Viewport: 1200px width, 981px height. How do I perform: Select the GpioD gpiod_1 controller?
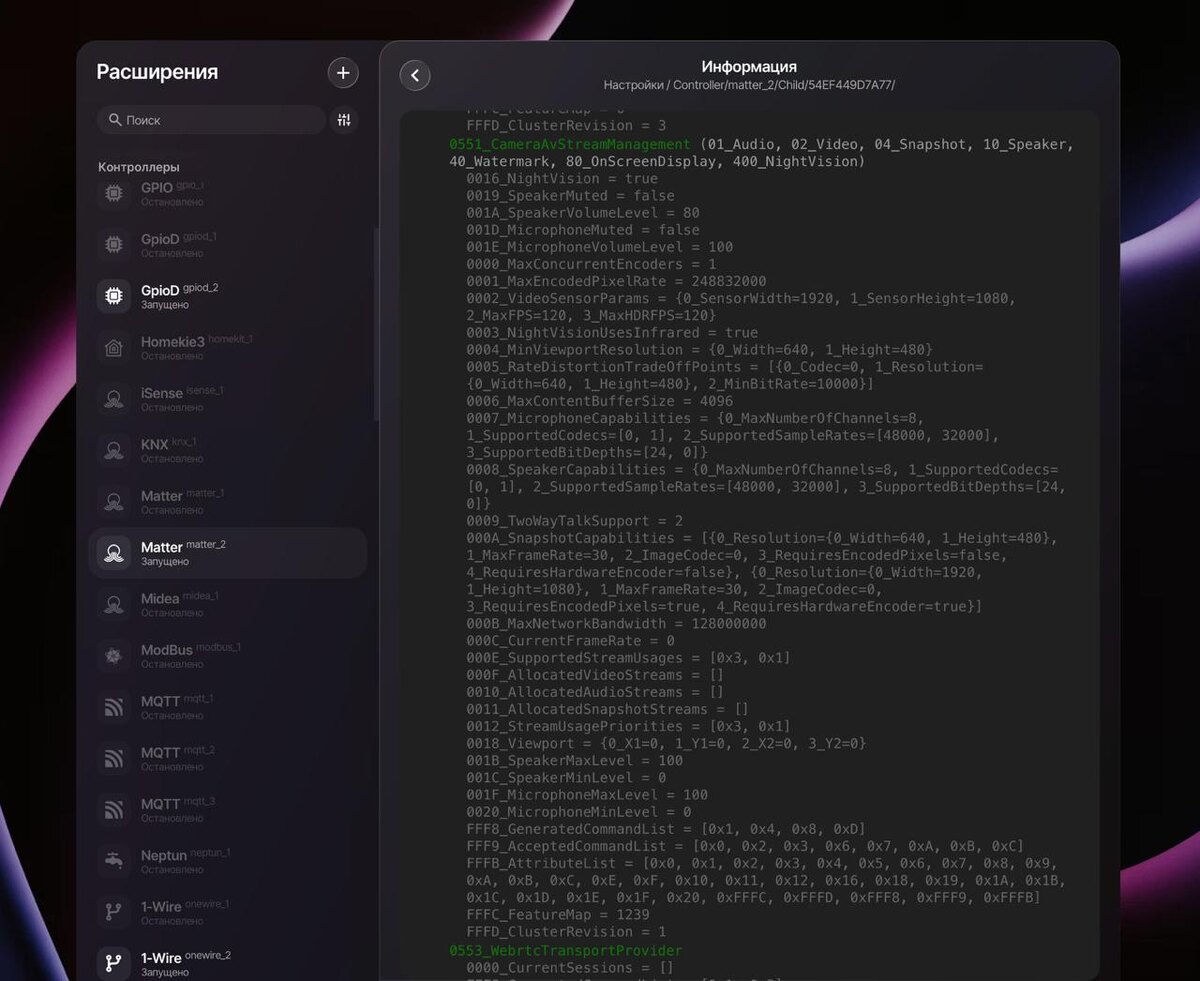click(228, 244)
